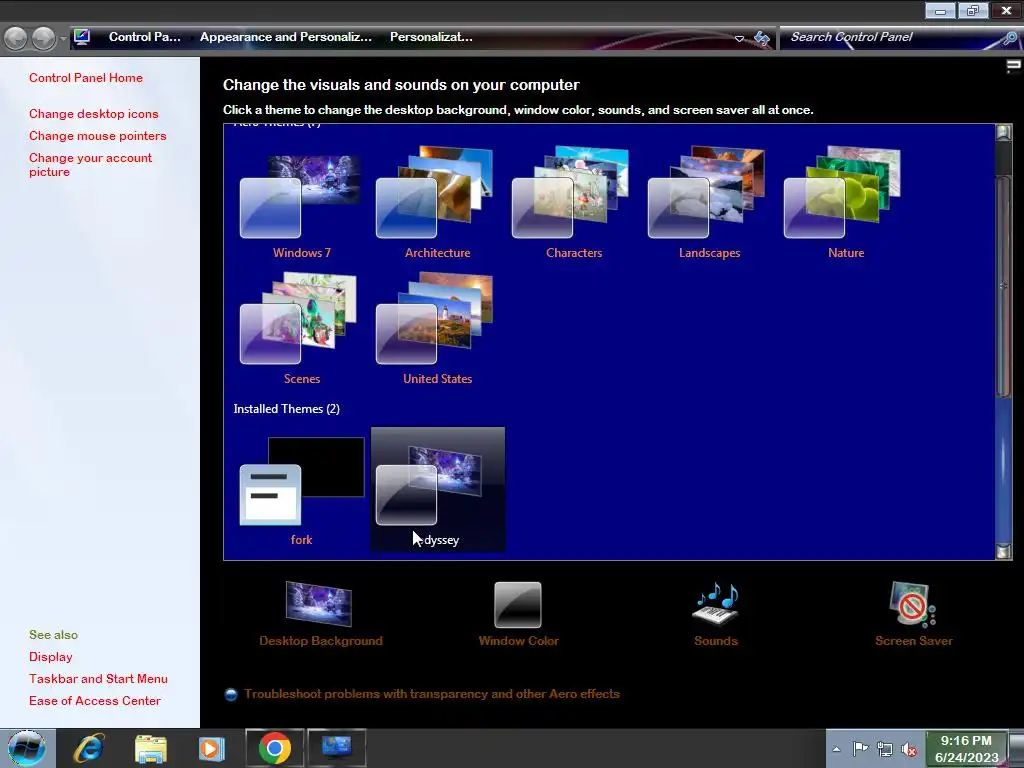
Task: Click the search magnifier icon
Action: 1010,38
